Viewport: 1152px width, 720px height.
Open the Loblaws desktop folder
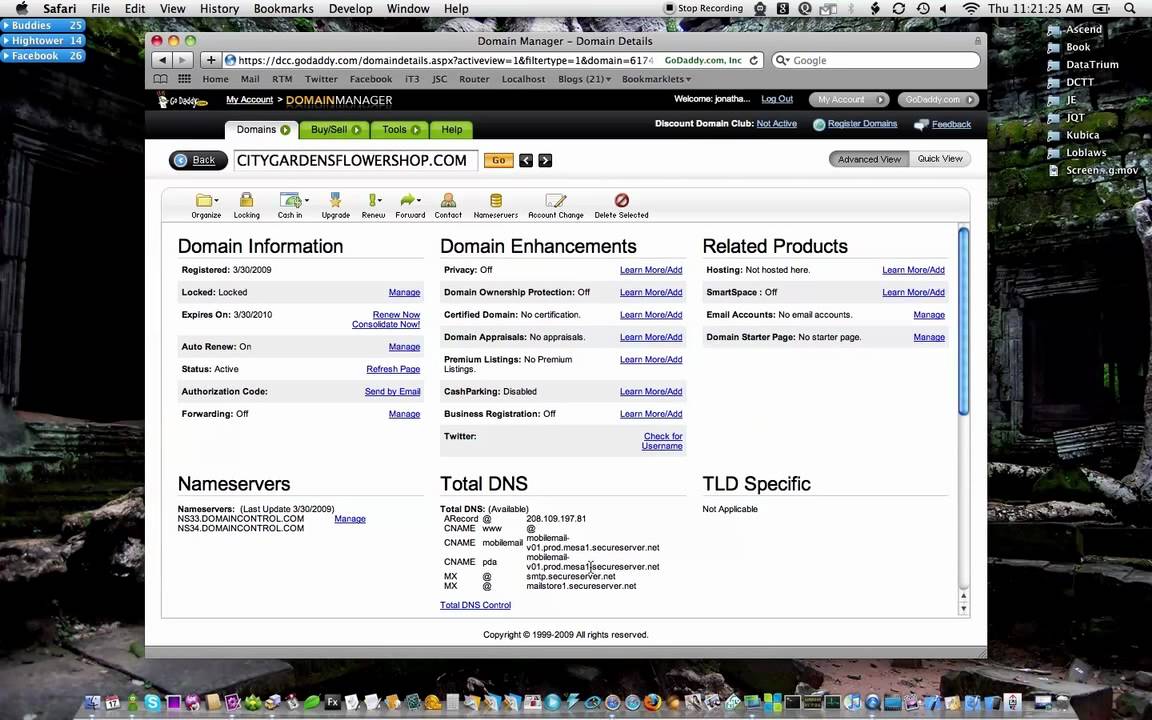tap(1076, 153)
